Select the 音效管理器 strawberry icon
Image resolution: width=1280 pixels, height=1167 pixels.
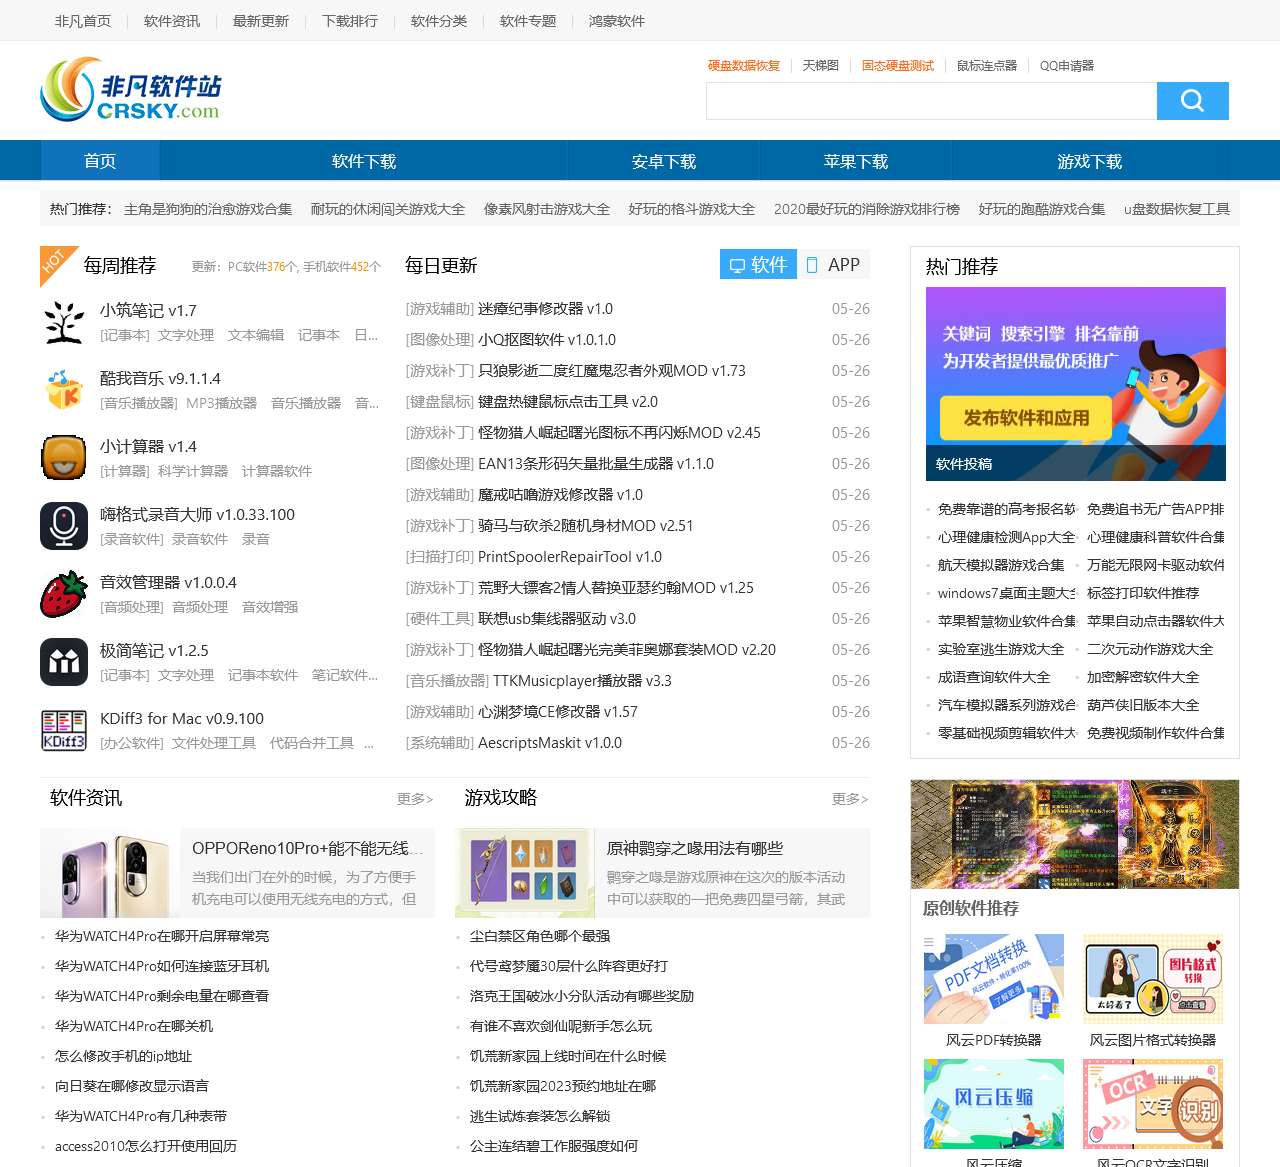64,594
